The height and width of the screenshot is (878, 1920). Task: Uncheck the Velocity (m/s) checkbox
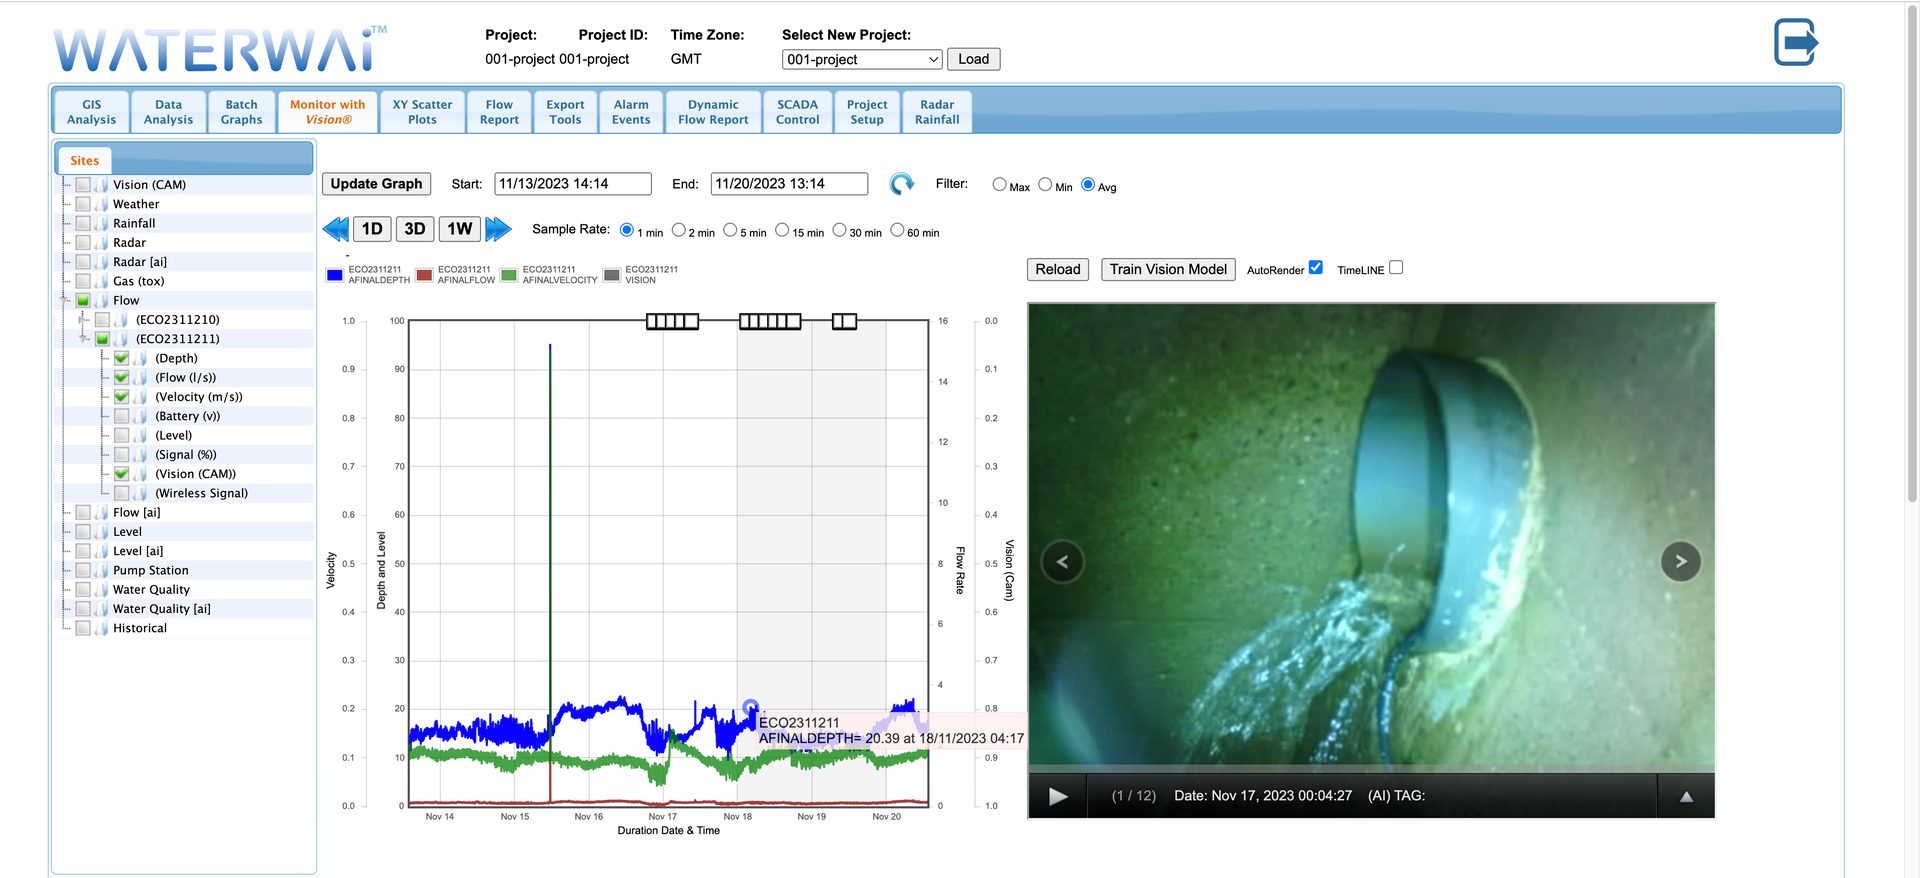tap(121, 397)
